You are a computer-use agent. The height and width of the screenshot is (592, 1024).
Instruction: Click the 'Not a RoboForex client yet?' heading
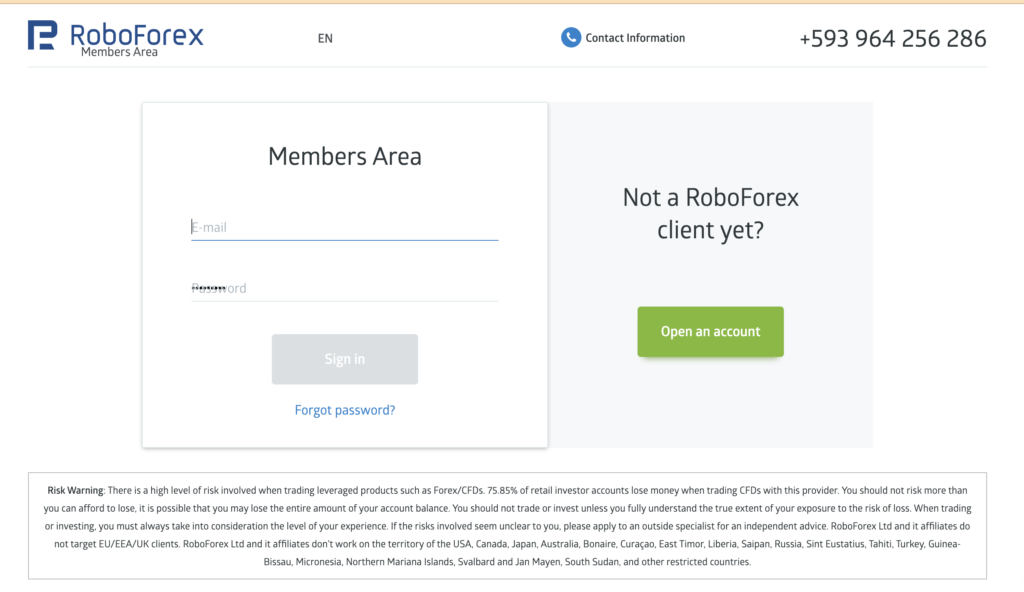pos(711,214)
